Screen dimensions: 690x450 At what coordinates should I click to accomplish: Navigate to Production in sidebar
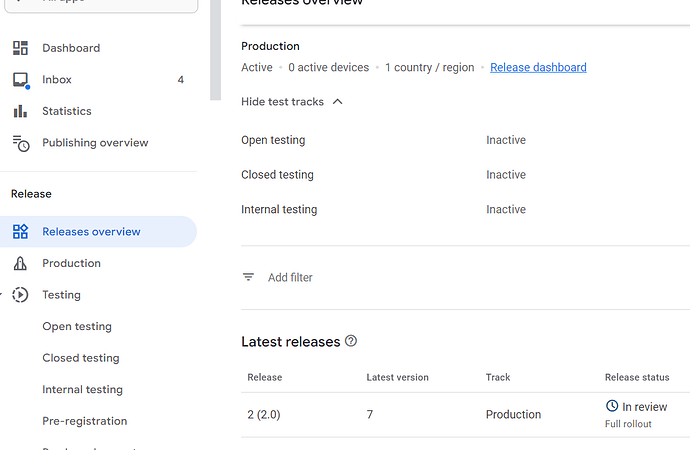(71, 263)
